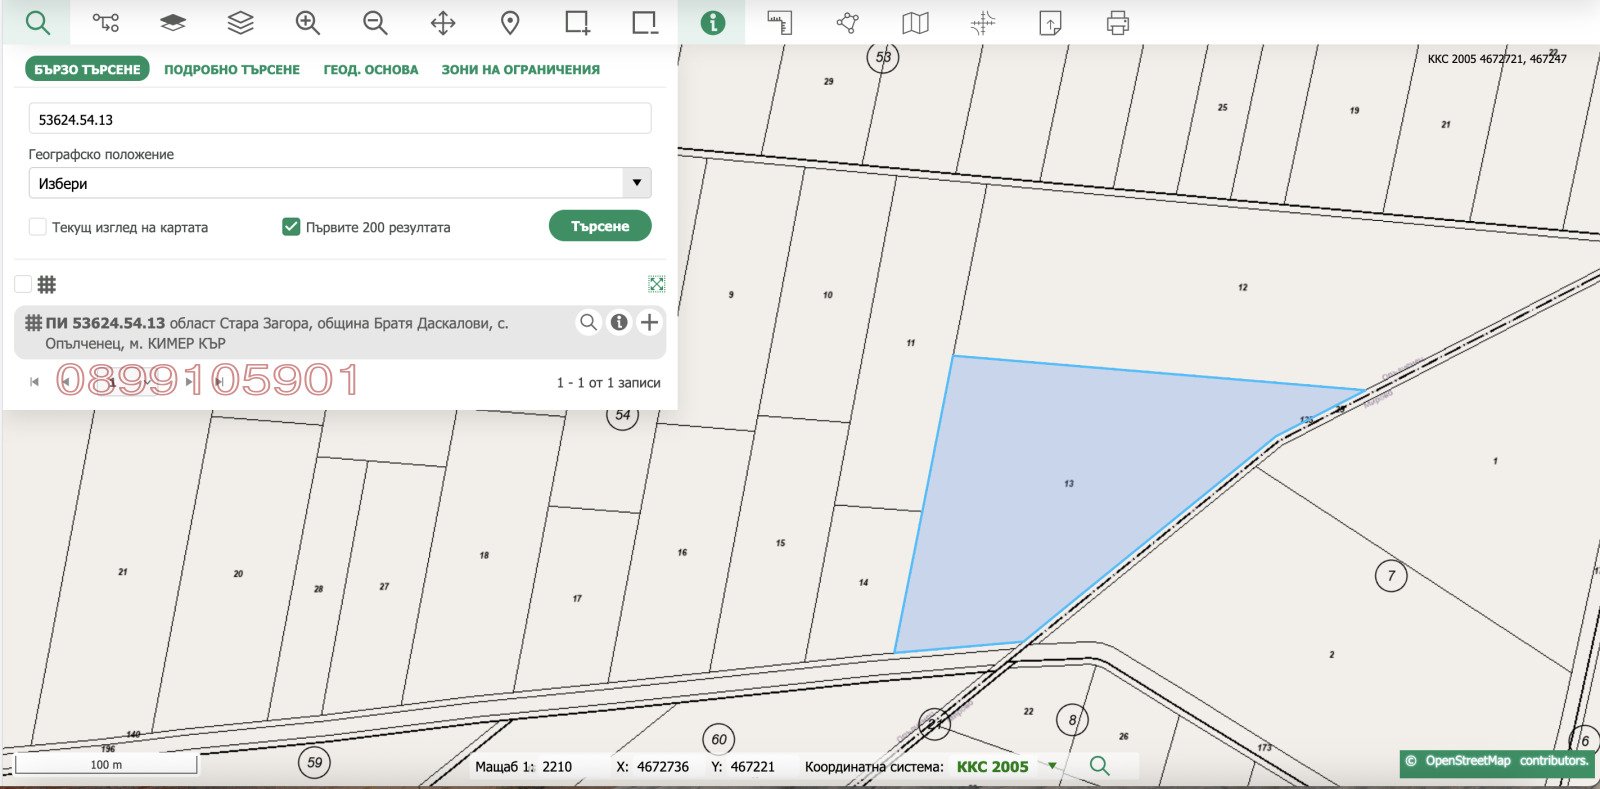Screen dimensions: 1600x789
Task: Tick the select-all results checkbox
Action: coord(23,284)
